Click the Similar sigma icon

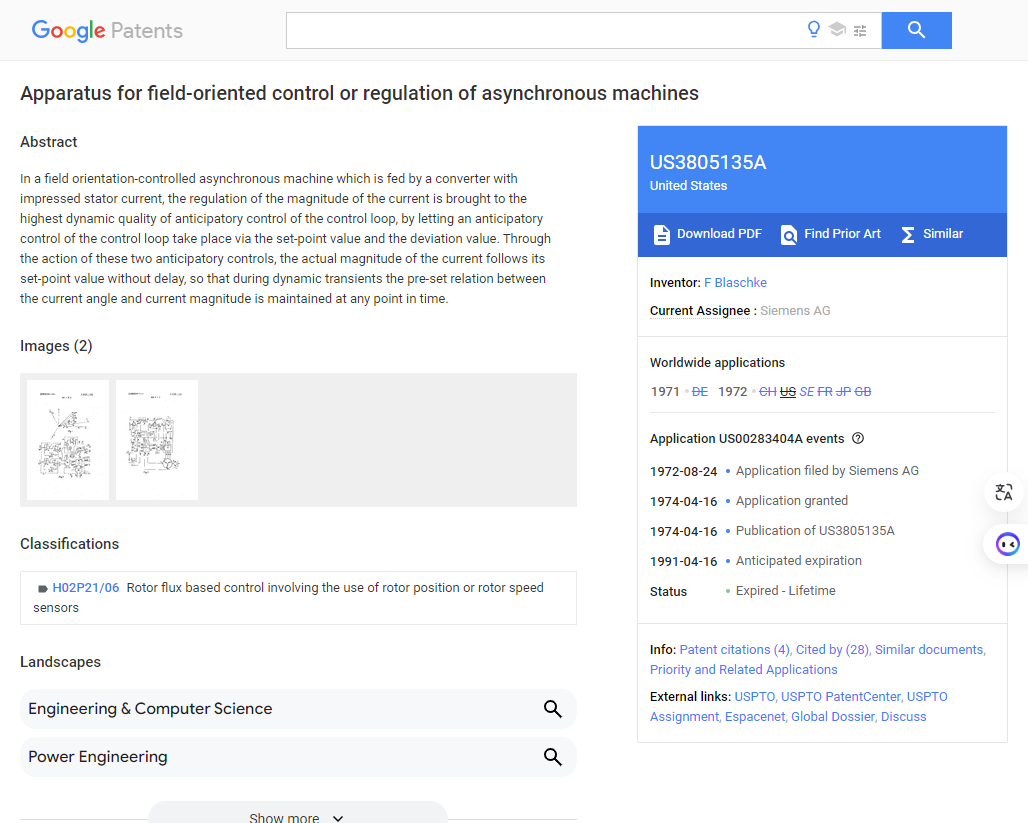pyautogui.click(x=907, y=234)
